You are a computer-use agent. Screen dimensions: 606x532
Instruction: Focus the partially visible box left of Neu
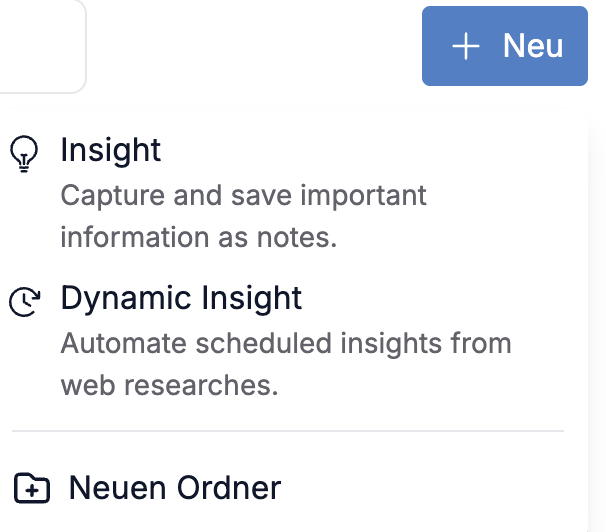tap(43, 46)
